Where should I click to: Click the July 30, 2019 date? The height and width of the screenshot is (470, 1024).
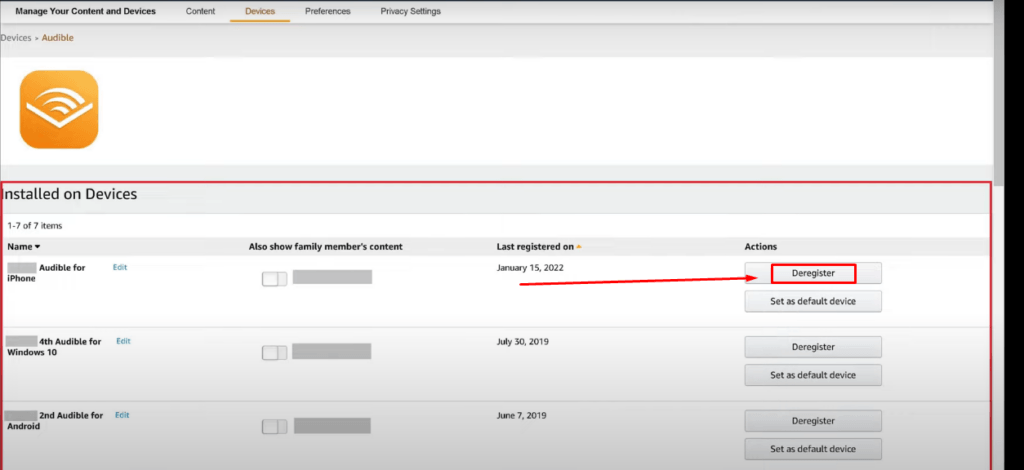pyautogui.click(x=522, y=341)
